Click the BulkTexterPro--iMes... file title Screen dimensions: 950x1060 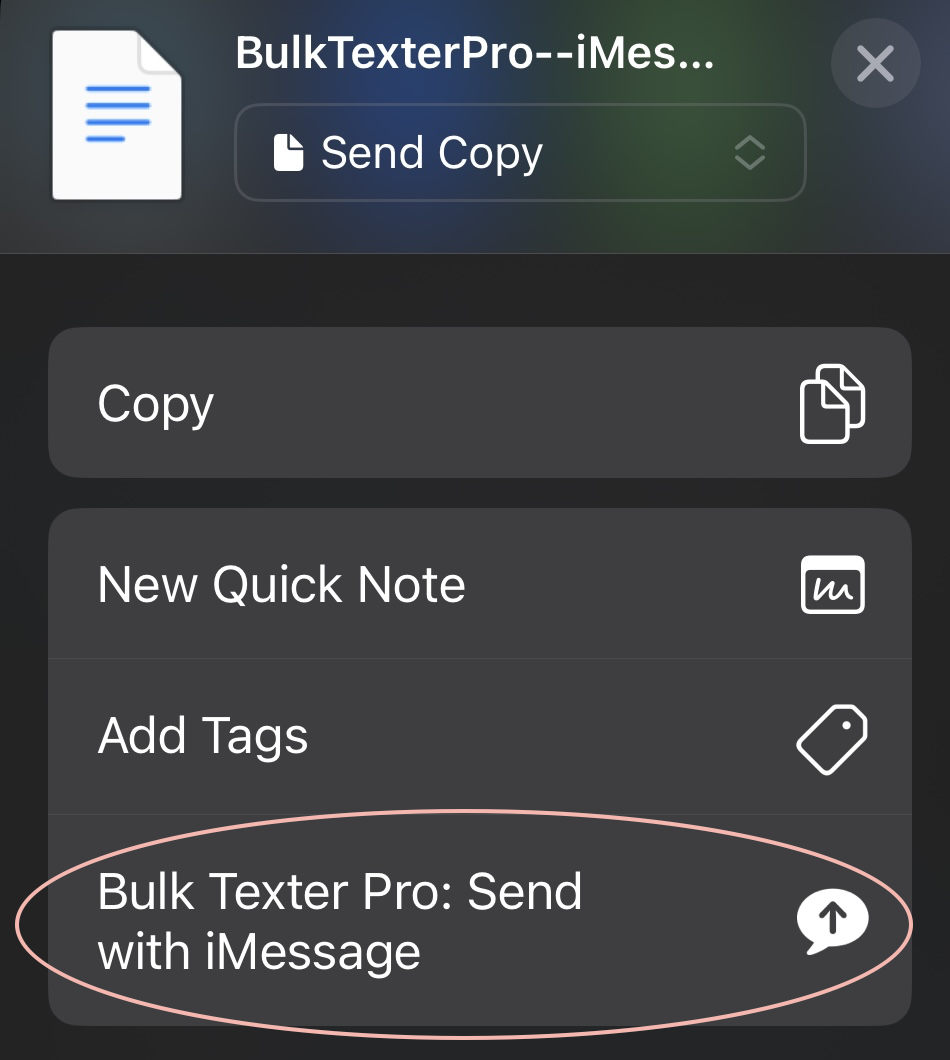point(475,53)
